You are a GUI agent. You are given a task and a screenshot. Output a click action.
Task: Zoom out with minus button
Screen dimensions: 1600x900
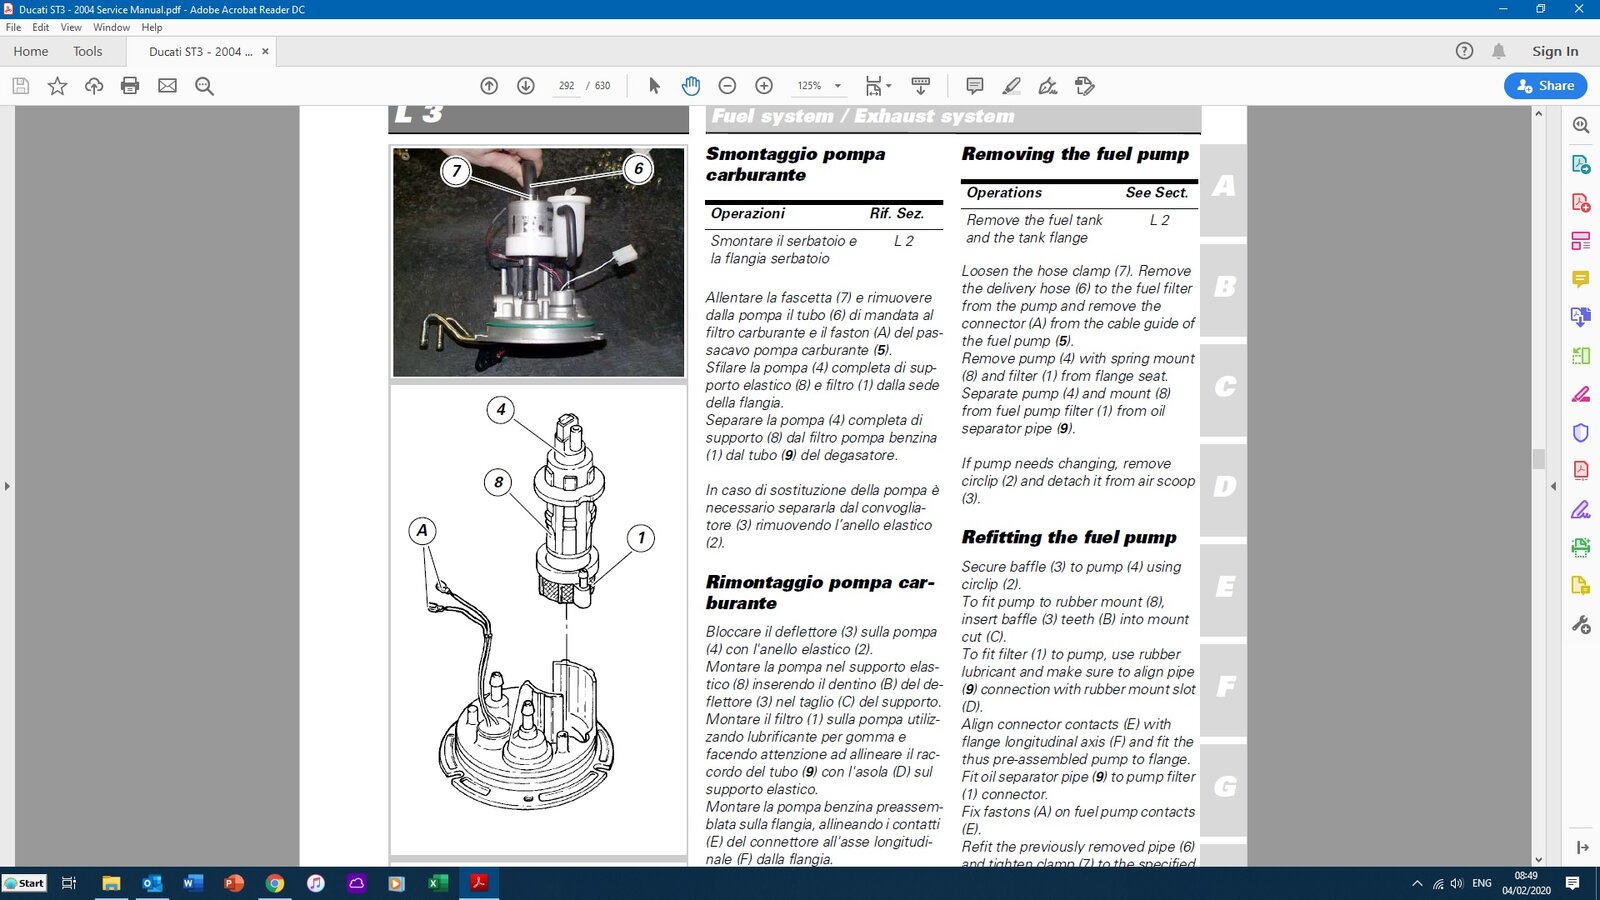[728, 86]
